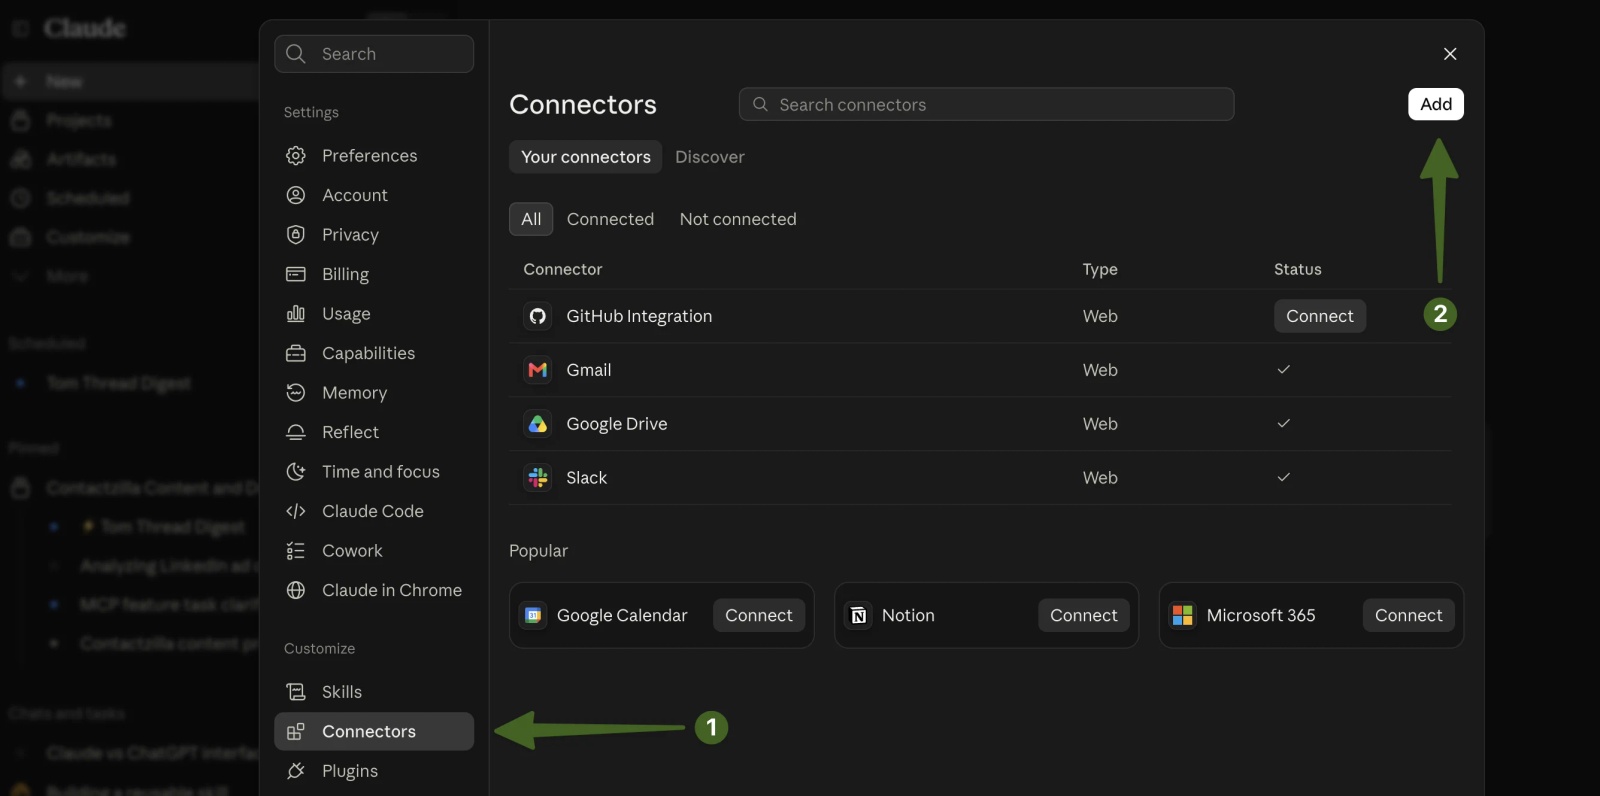Click the Skills icon under Customize
The image size is (1600, 796).
pyautogui.click(x=296, y=691)
